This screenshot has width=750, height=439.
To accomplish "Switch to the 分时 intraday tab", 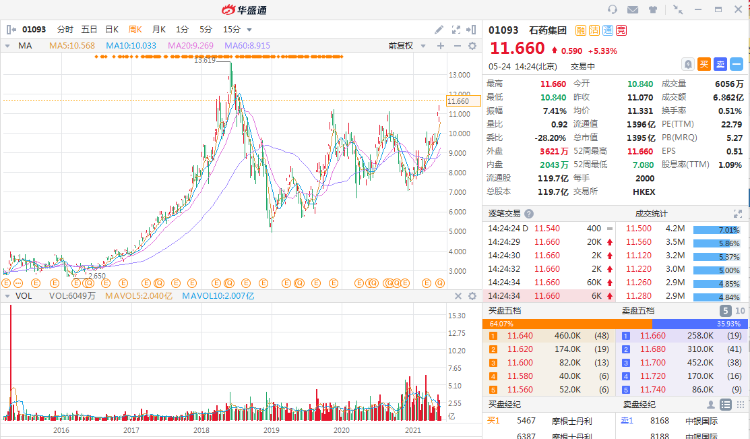I will [x=64, y=30].
